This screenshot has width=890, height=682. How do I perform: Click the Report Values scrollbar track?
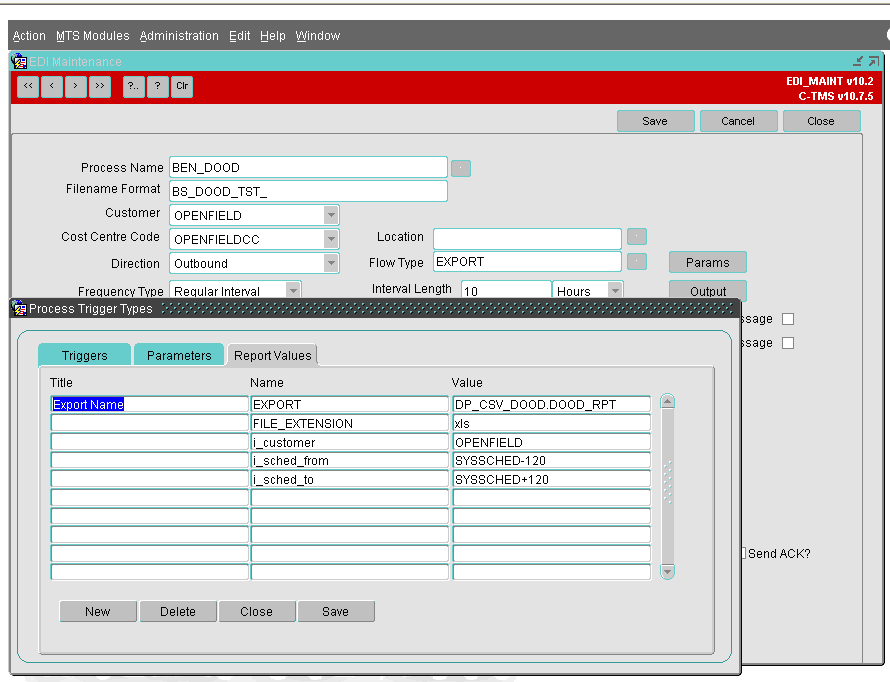point(668,486)
